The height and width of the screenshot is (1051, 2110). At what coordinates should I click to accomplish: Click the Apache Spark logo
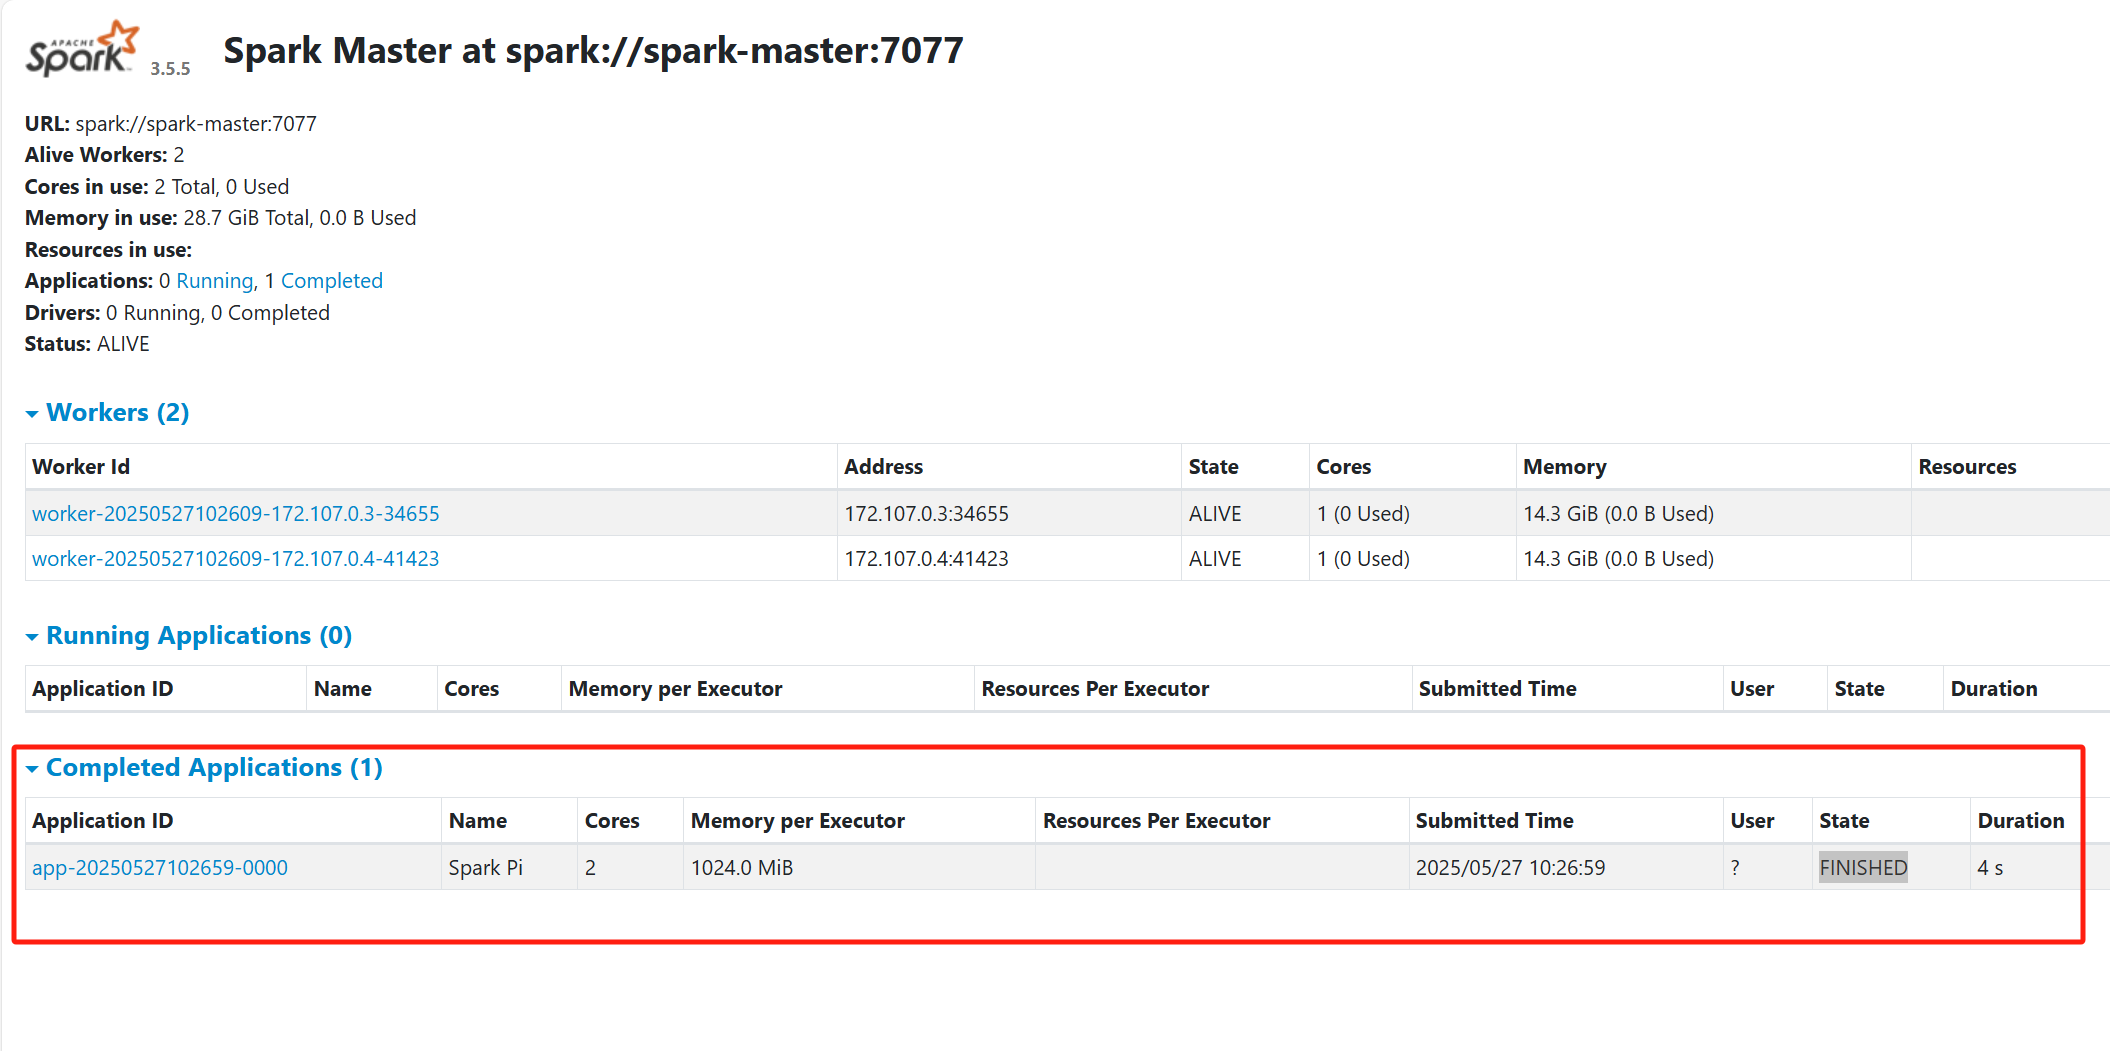tap(82, 49)
